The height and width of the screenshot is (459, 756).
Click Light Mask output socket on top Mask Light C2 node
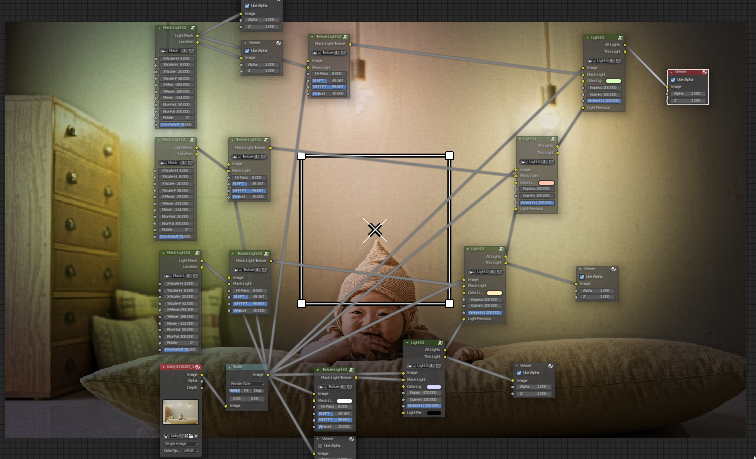[x=197, y=36]
